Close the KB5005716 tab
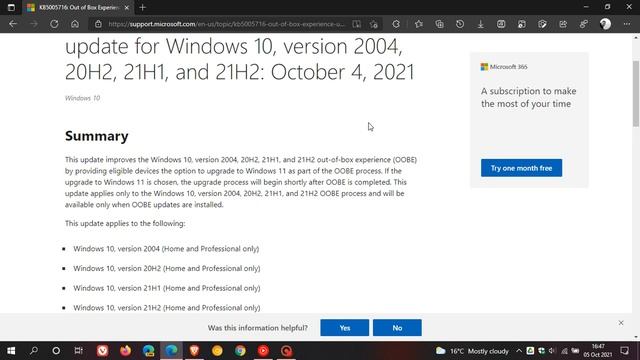The height and width of the screenshot is (360, 640). [127, 7]
